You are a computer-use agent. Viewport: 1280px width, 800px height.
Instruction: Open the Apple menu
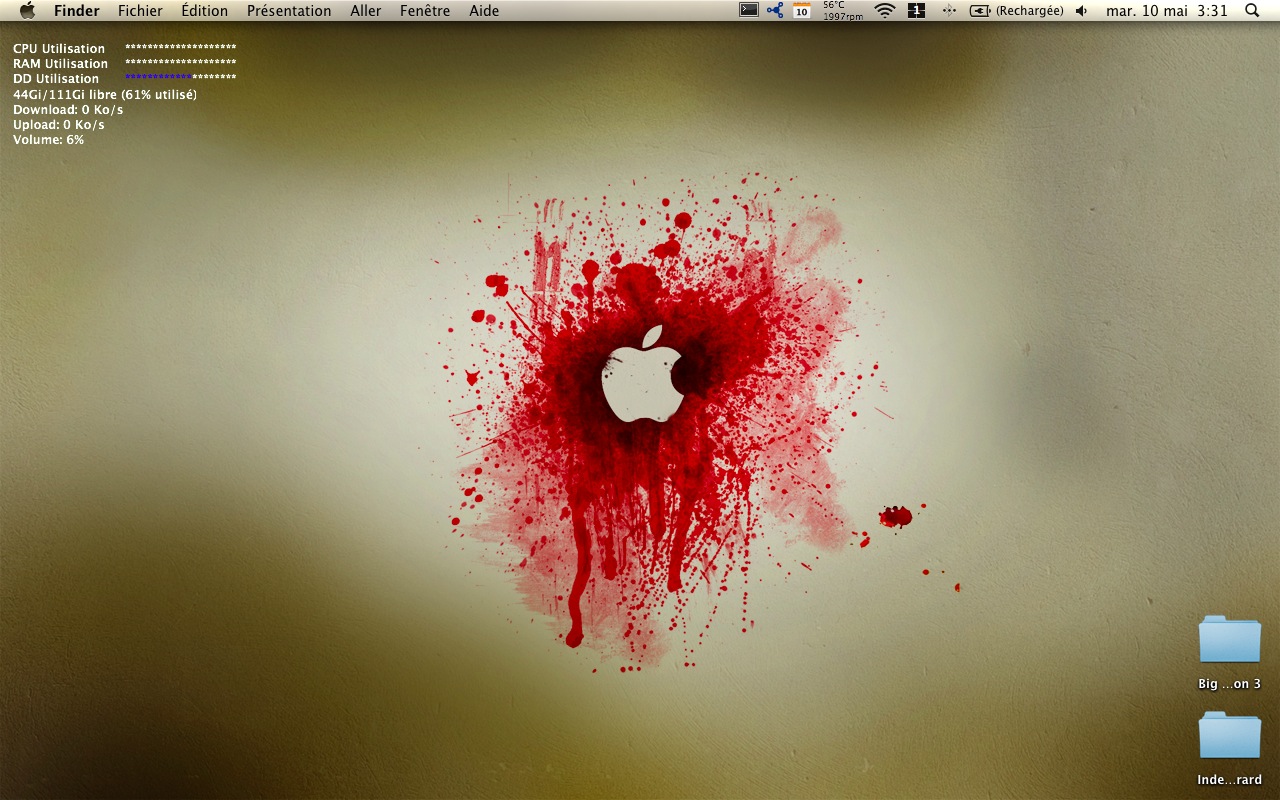tap(27, 10)
